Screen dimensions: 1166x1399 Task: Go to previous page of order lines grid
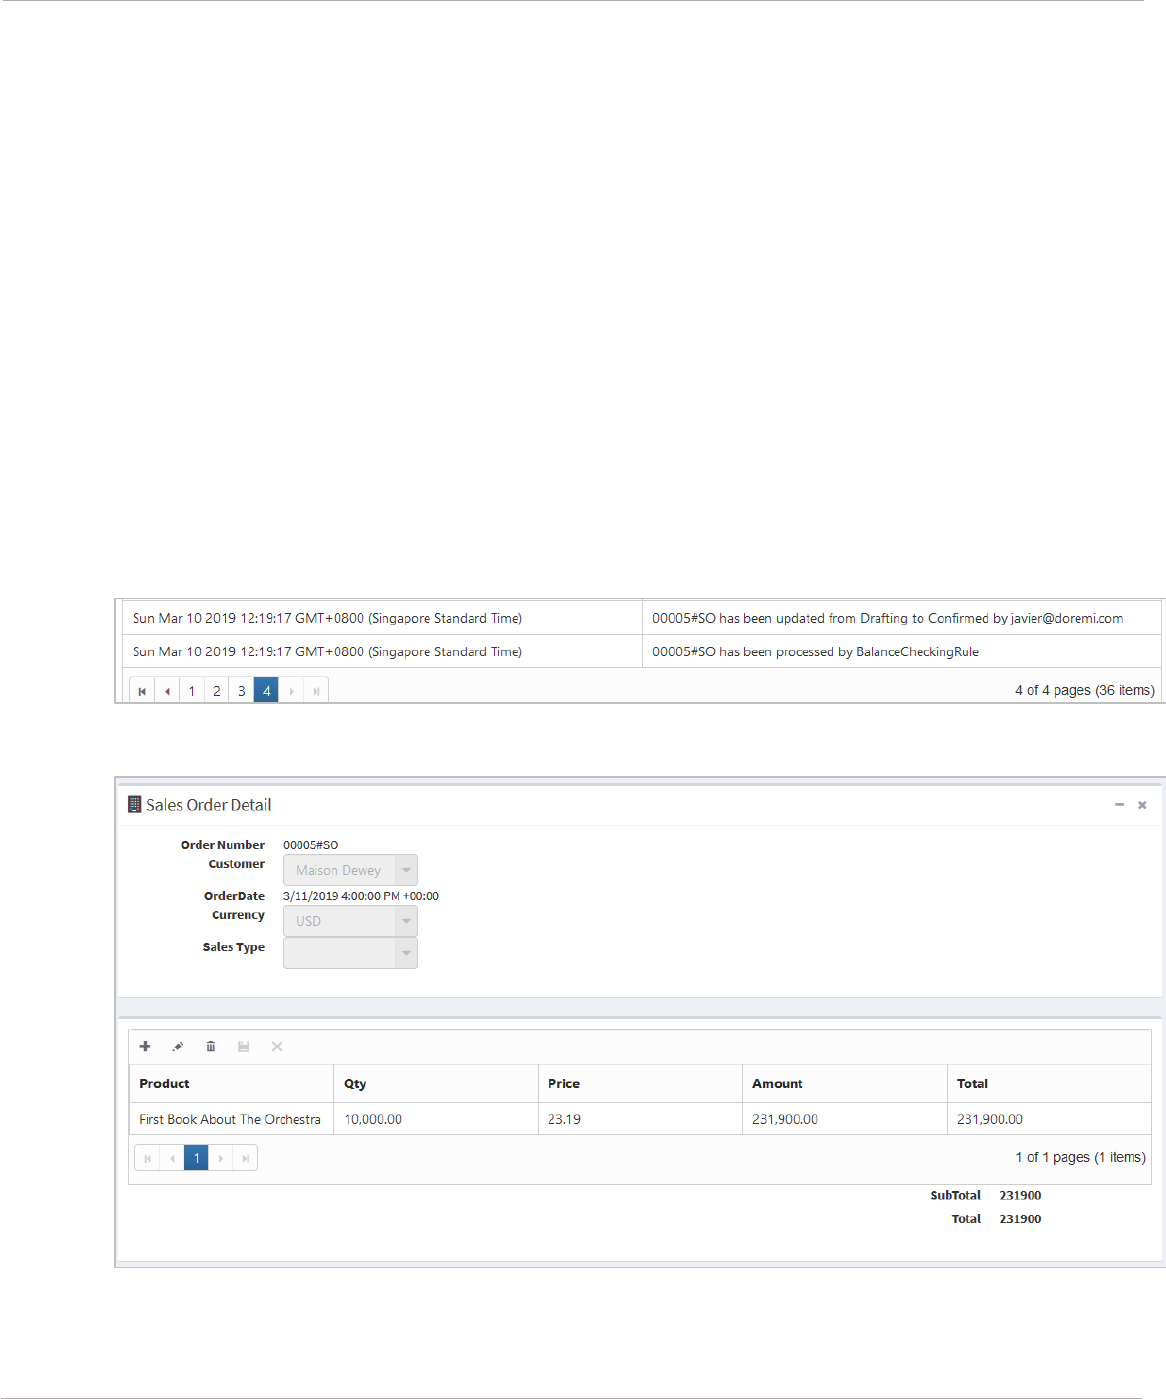172,1158
